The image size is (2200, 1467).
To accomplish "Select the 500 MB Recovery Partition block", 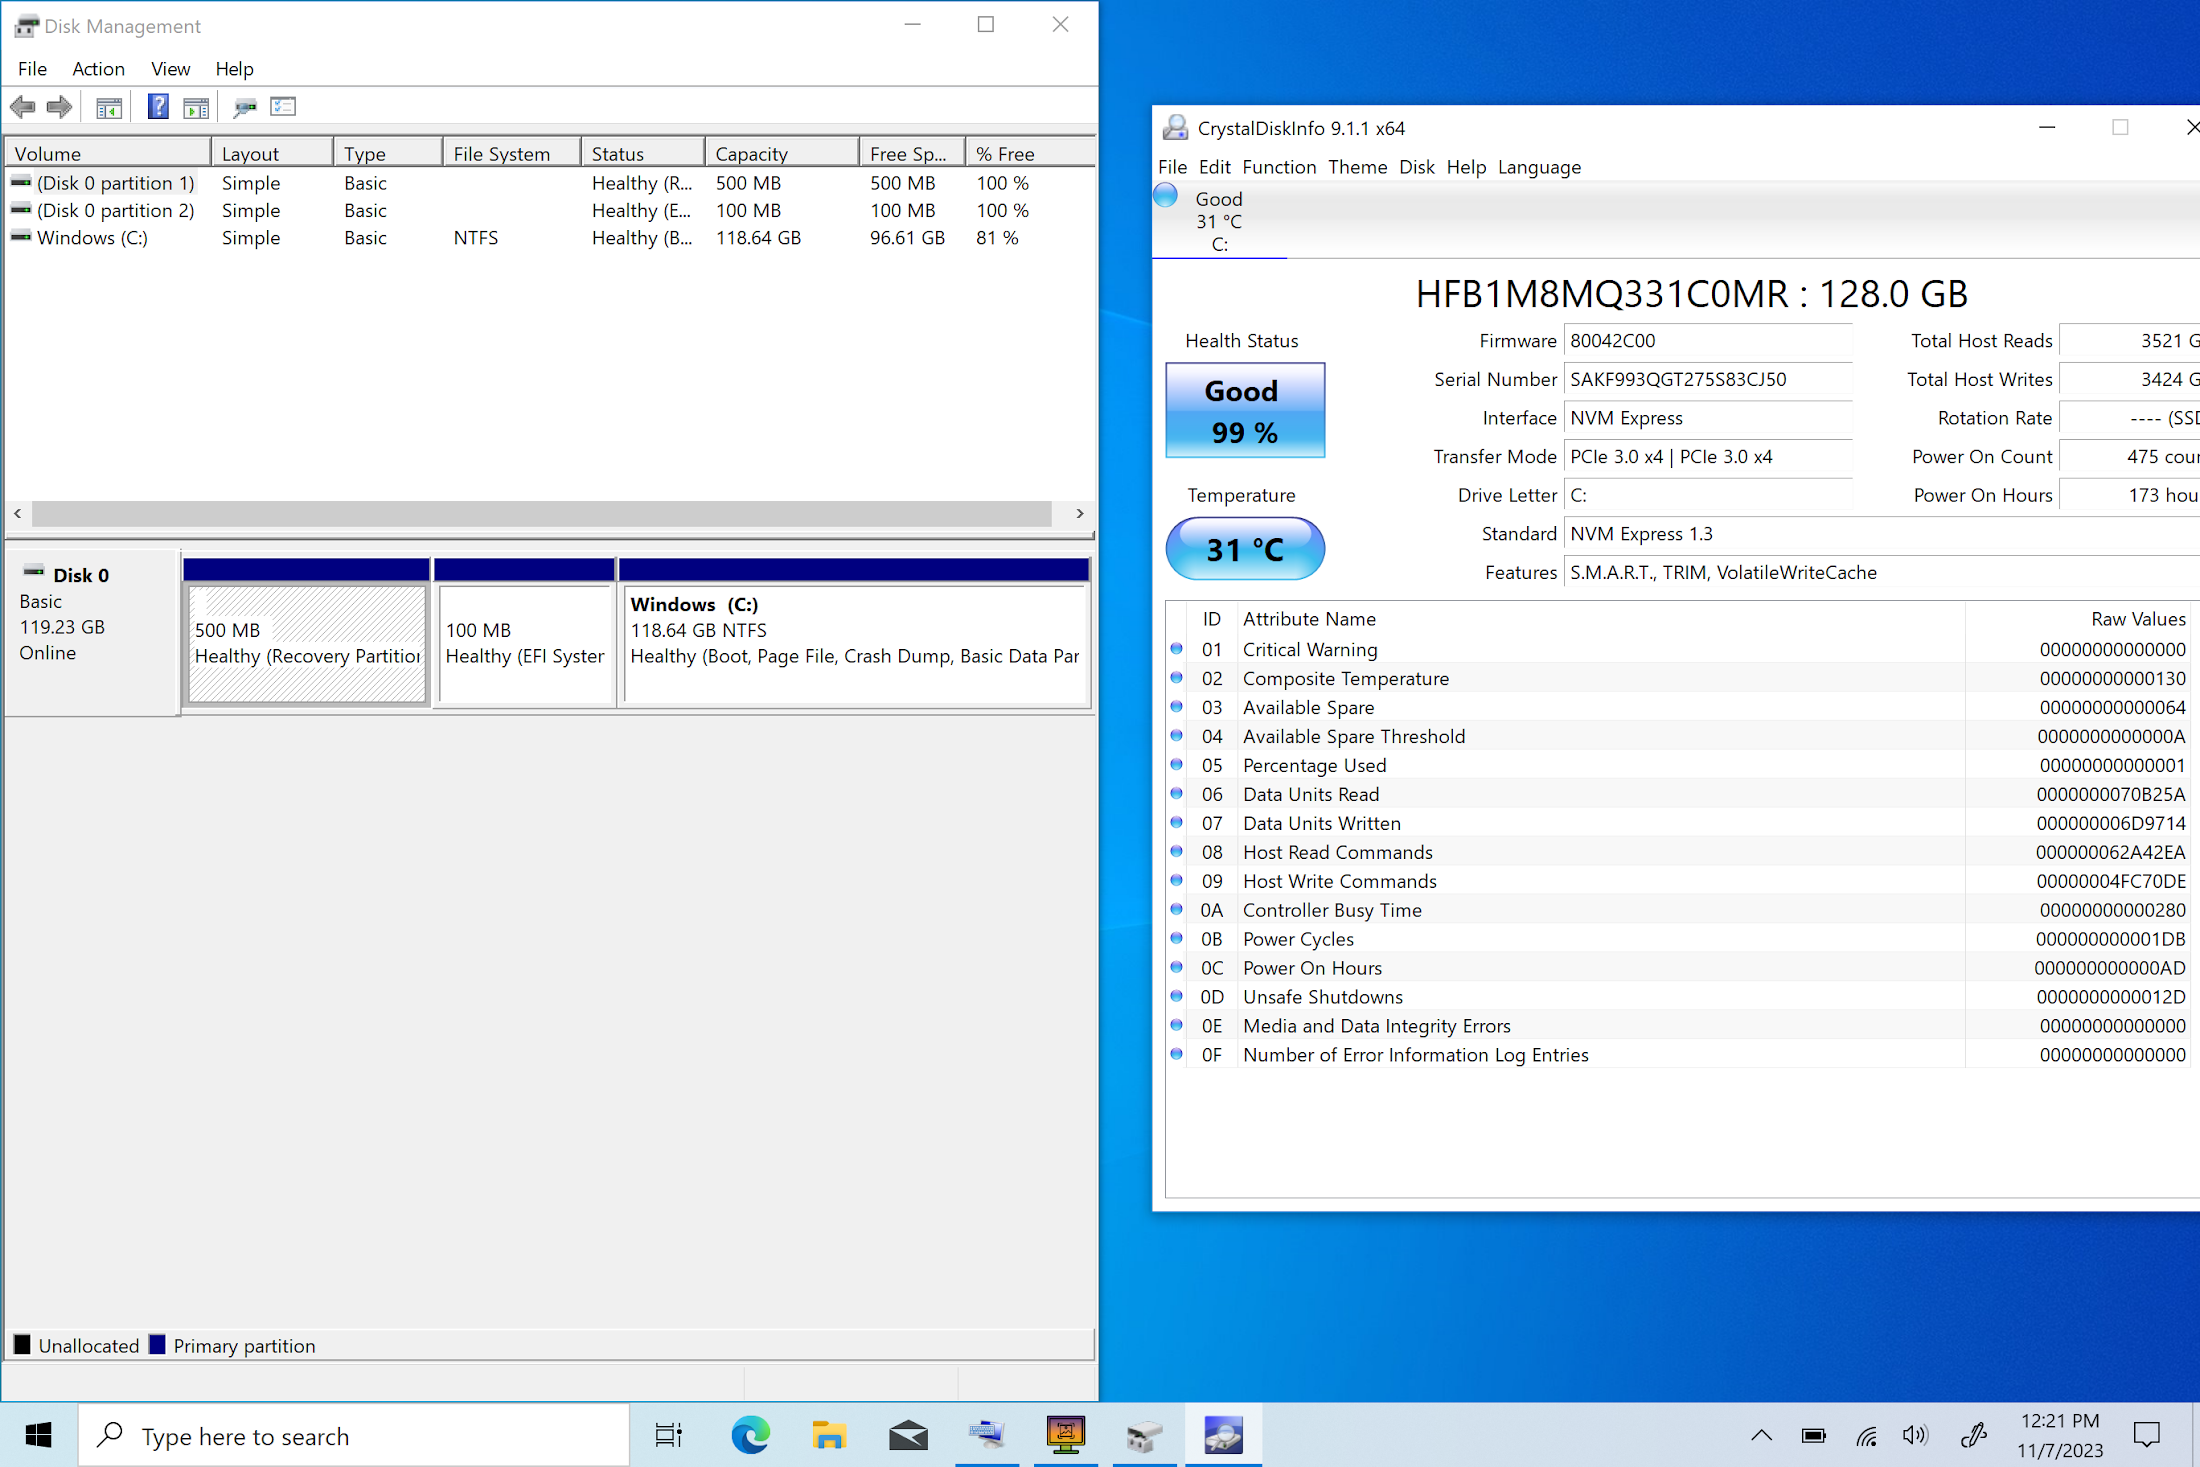I will point(307,632).
